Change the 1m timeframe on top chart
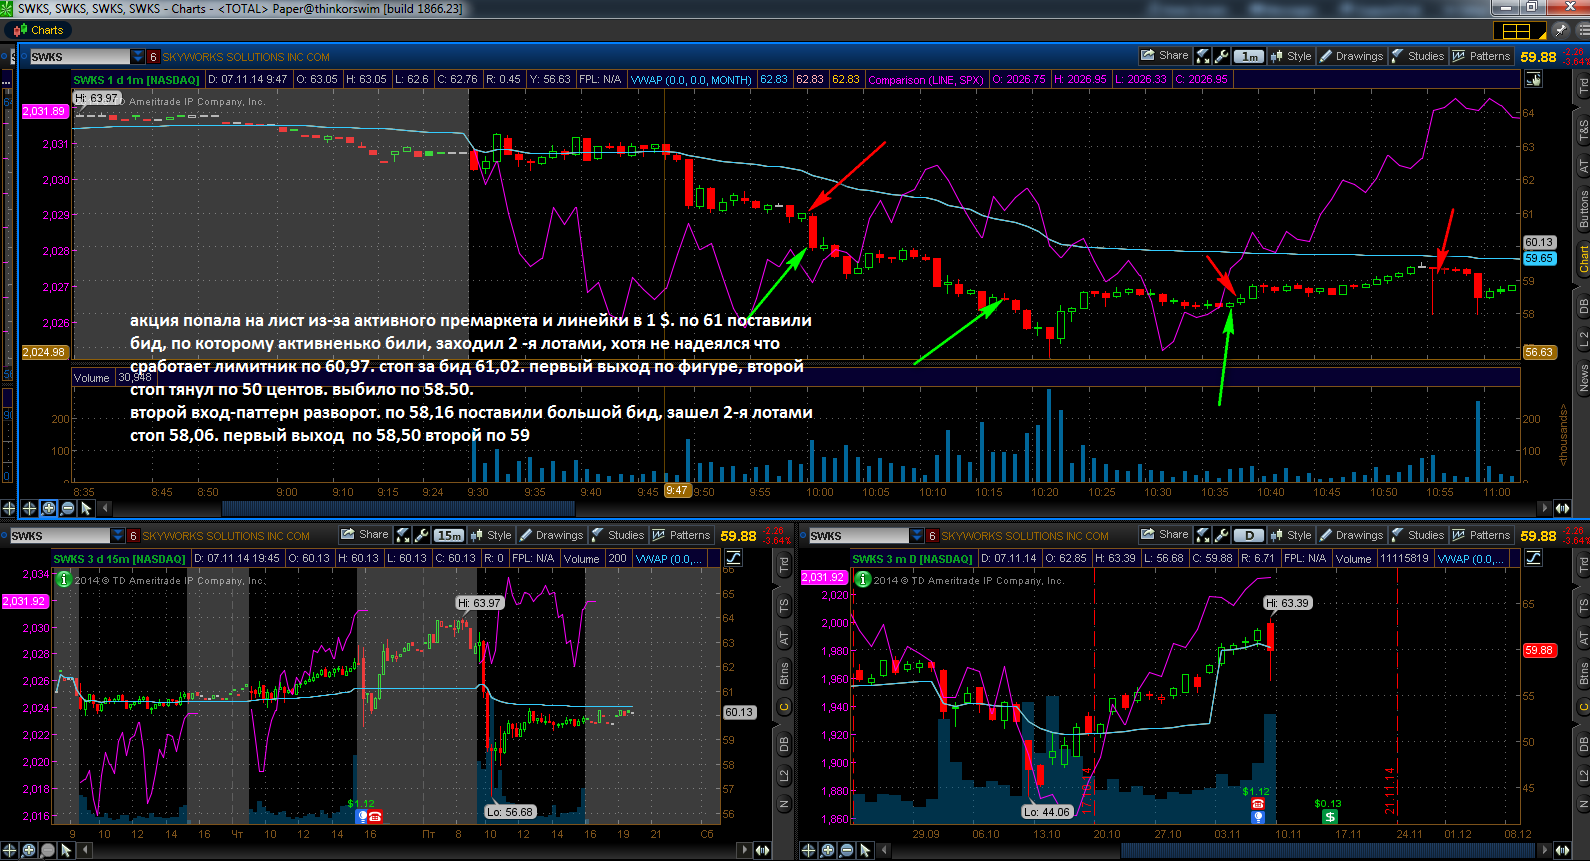The image size is (1590, 861). pos(1249,57)
